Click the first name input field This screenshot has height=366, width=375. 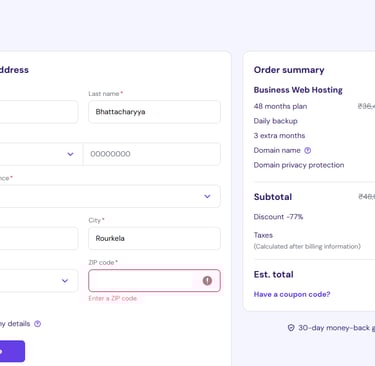point(38,112)
